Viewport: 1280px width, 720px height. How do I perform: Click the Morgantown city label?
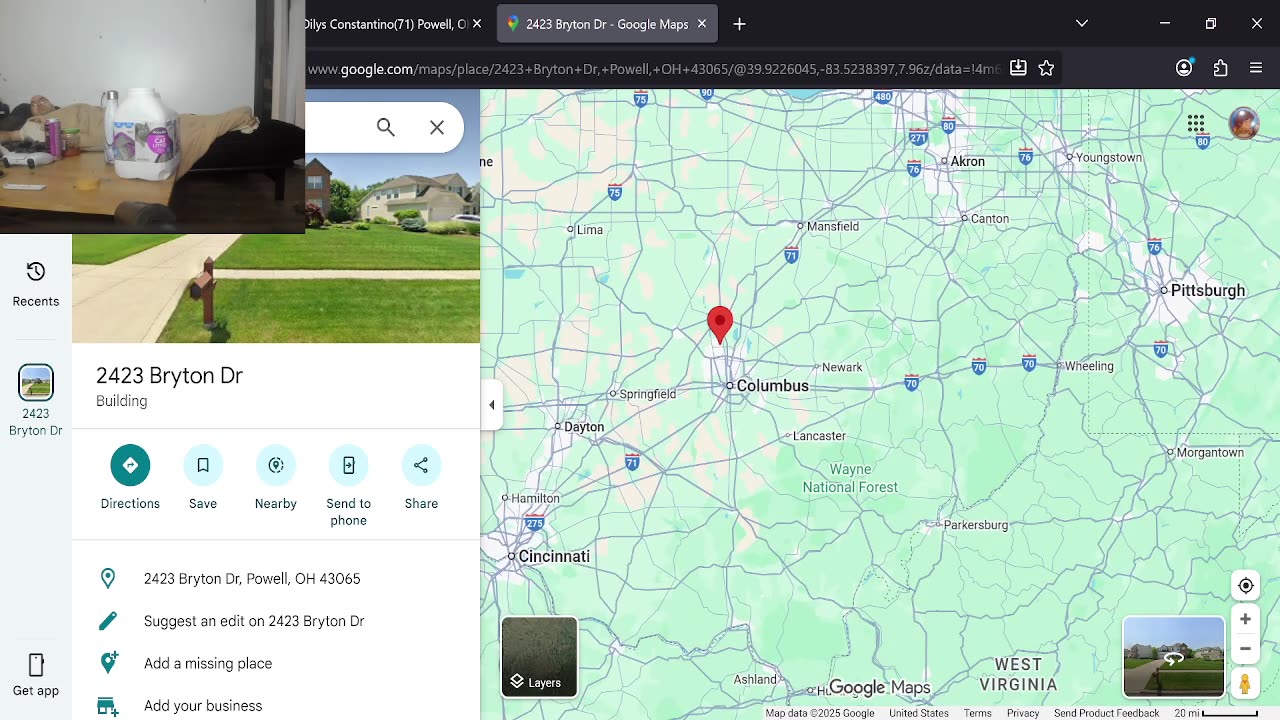click(1210, 453)
